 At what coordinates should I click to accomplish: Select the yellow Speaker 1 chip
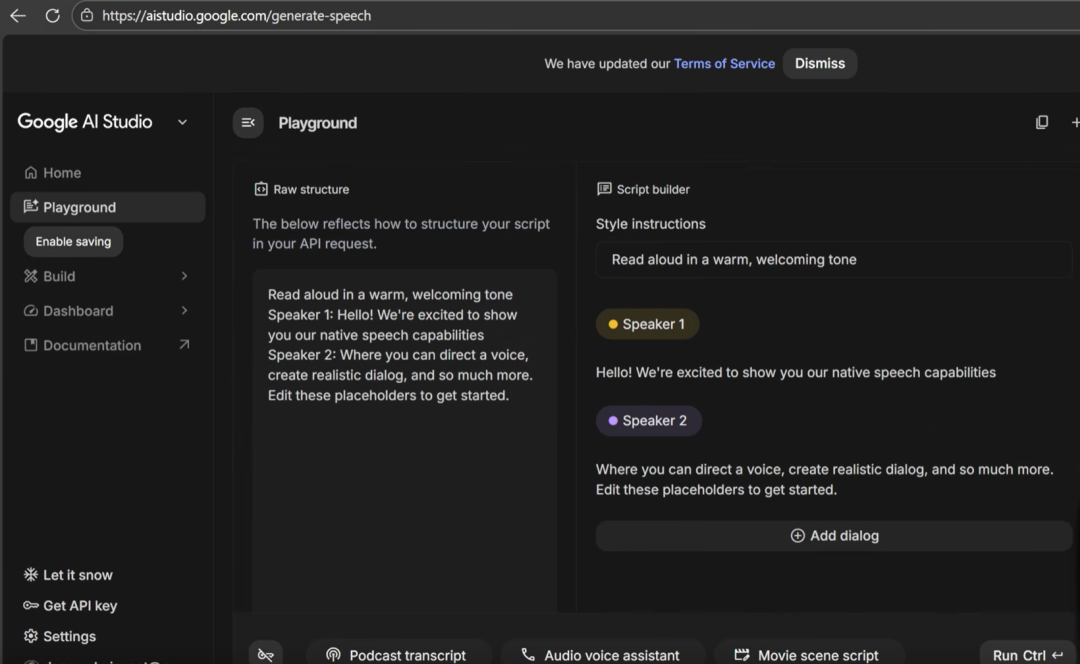[x=647, y=324]
